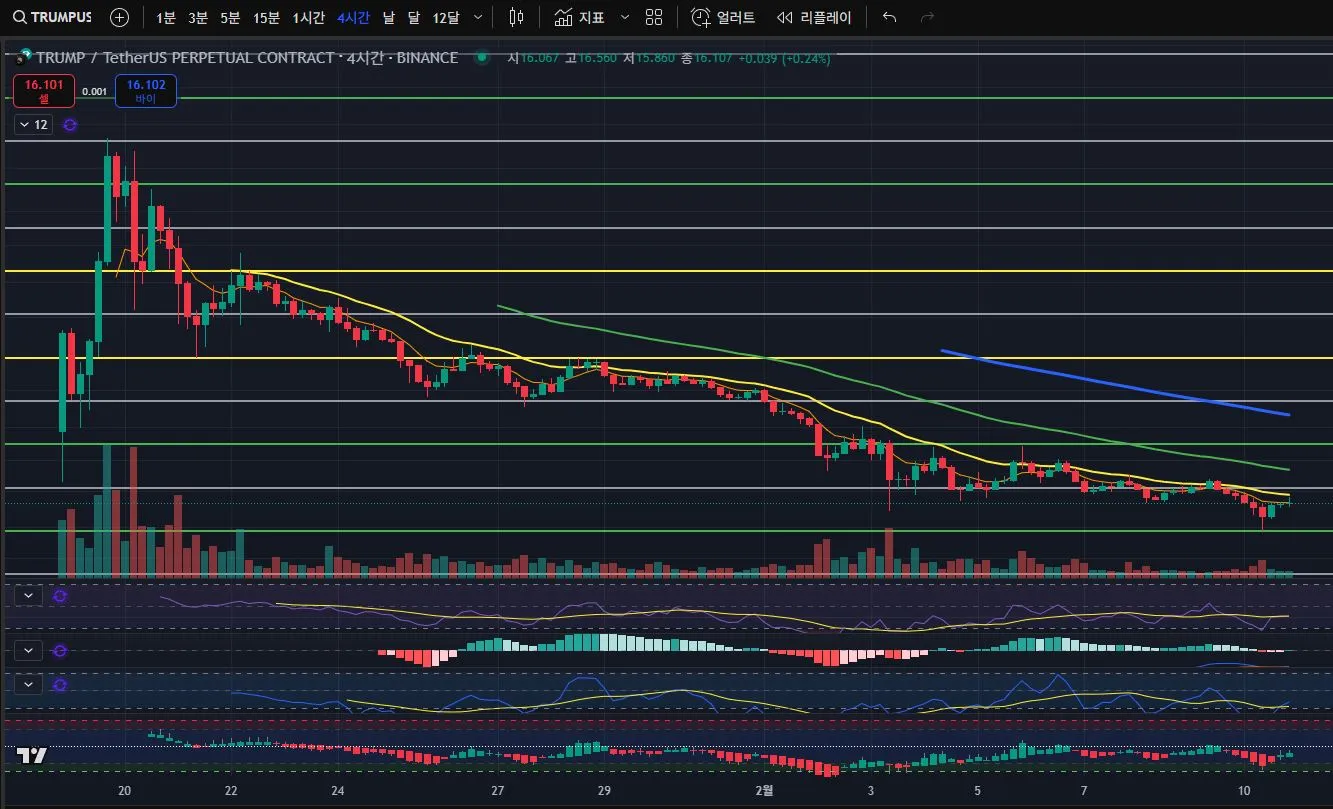Collapse the 12 indicators legend
This screenshot has width=1333, height=809.
point(34,125)
